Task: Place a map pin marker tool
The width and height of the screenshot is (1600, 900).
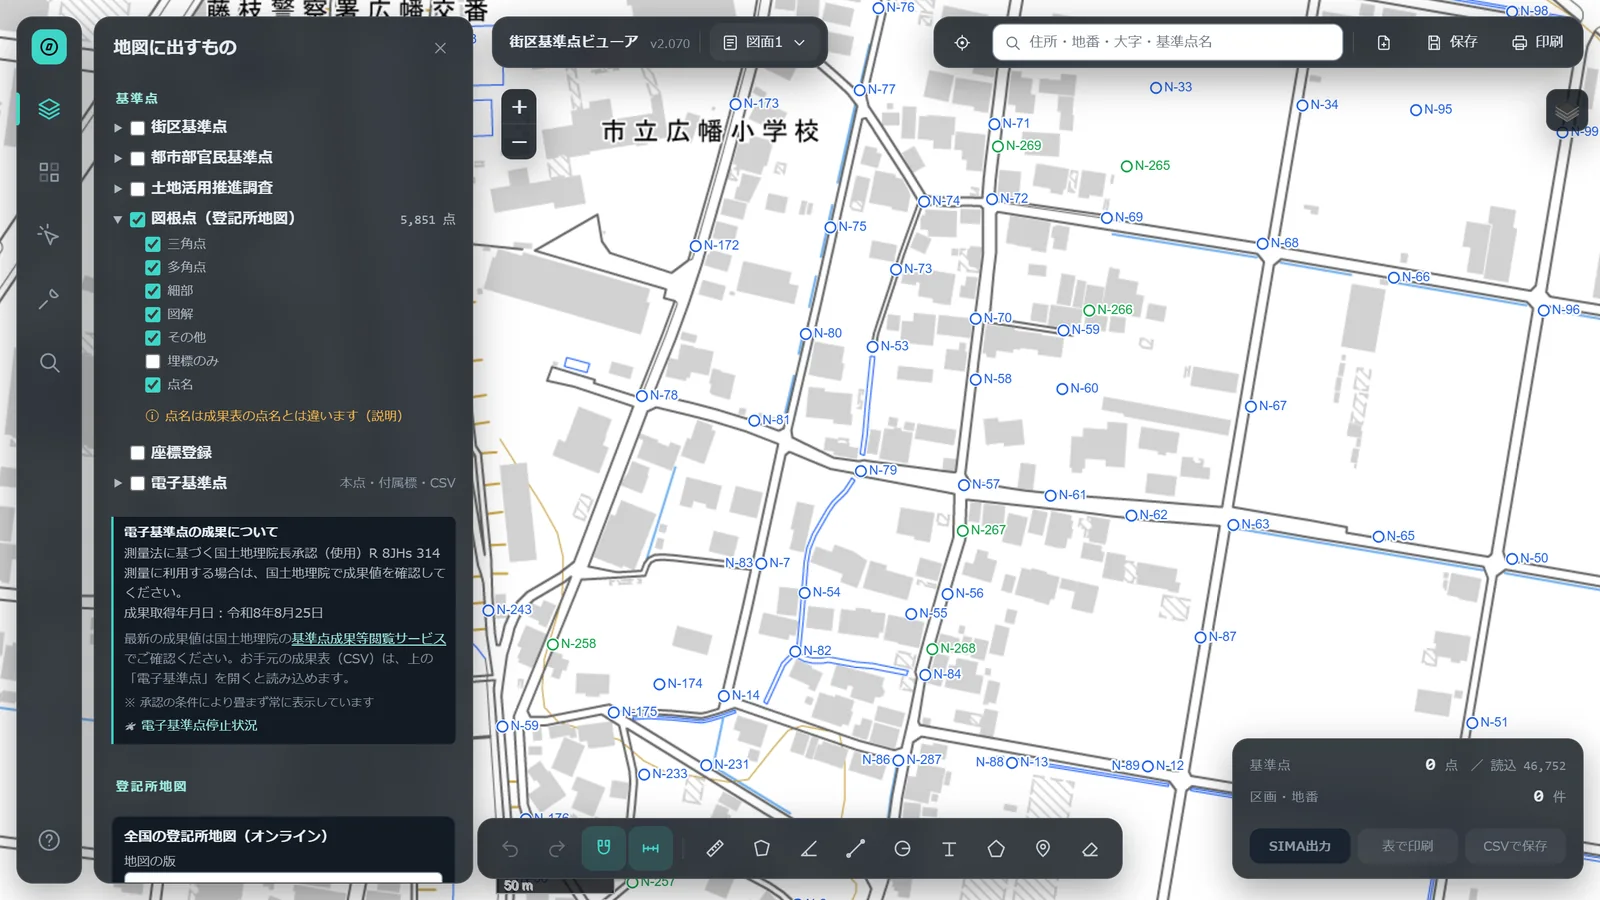Action: 1043,848
